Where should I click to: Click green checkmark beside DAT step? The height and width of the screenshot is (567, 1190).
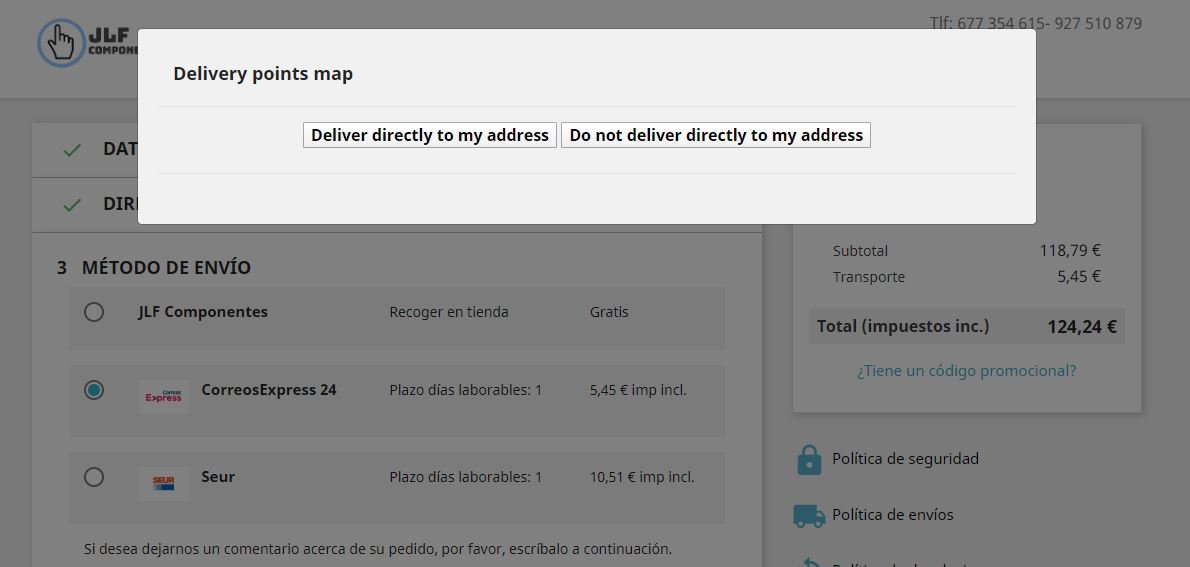click(72, 150)
